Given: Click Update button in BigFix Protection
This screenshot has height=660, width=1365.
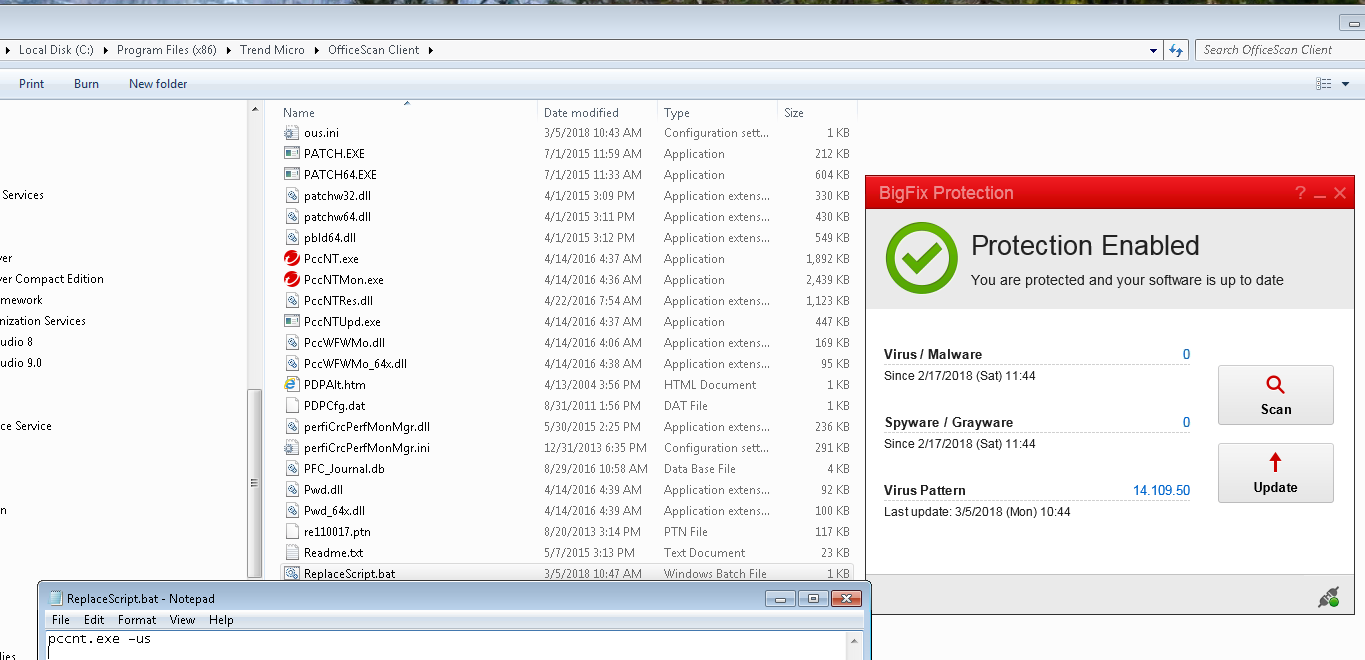Looking at the screenshot, I should (1275, 473).
